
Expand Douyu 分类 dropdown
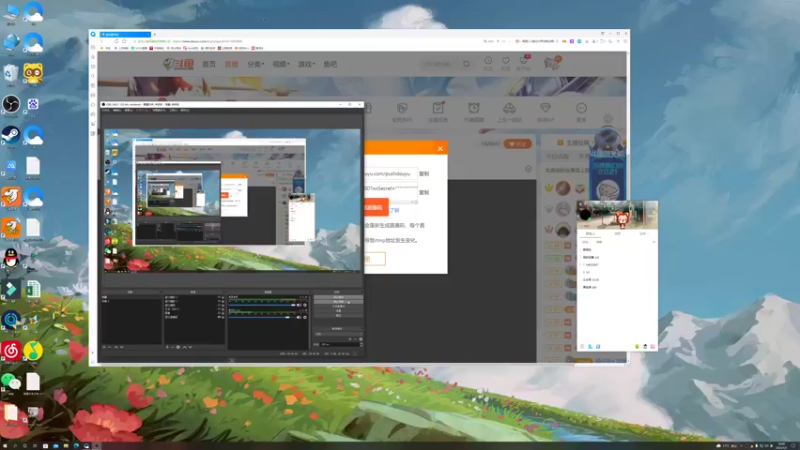(x=256, y=64)
